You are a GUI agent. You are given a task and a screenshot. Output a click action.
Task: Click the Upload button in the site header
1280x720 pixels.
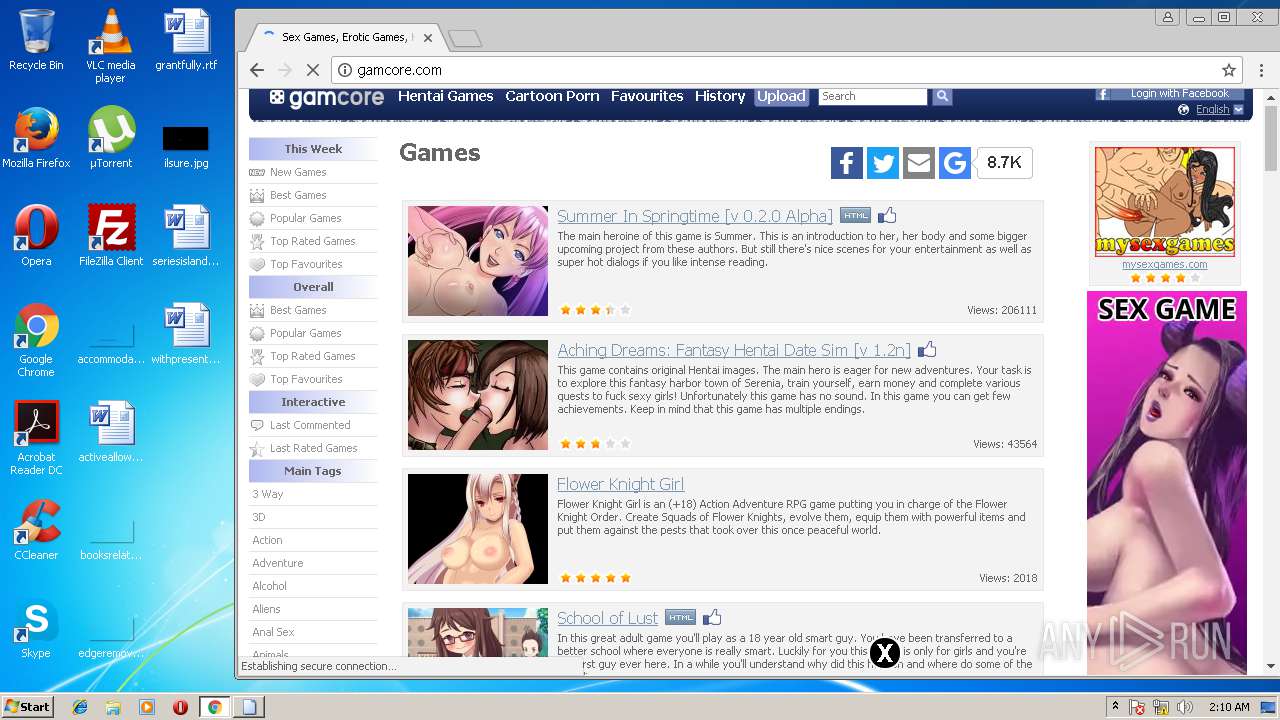pyautogui.click(x=781, y=96)
